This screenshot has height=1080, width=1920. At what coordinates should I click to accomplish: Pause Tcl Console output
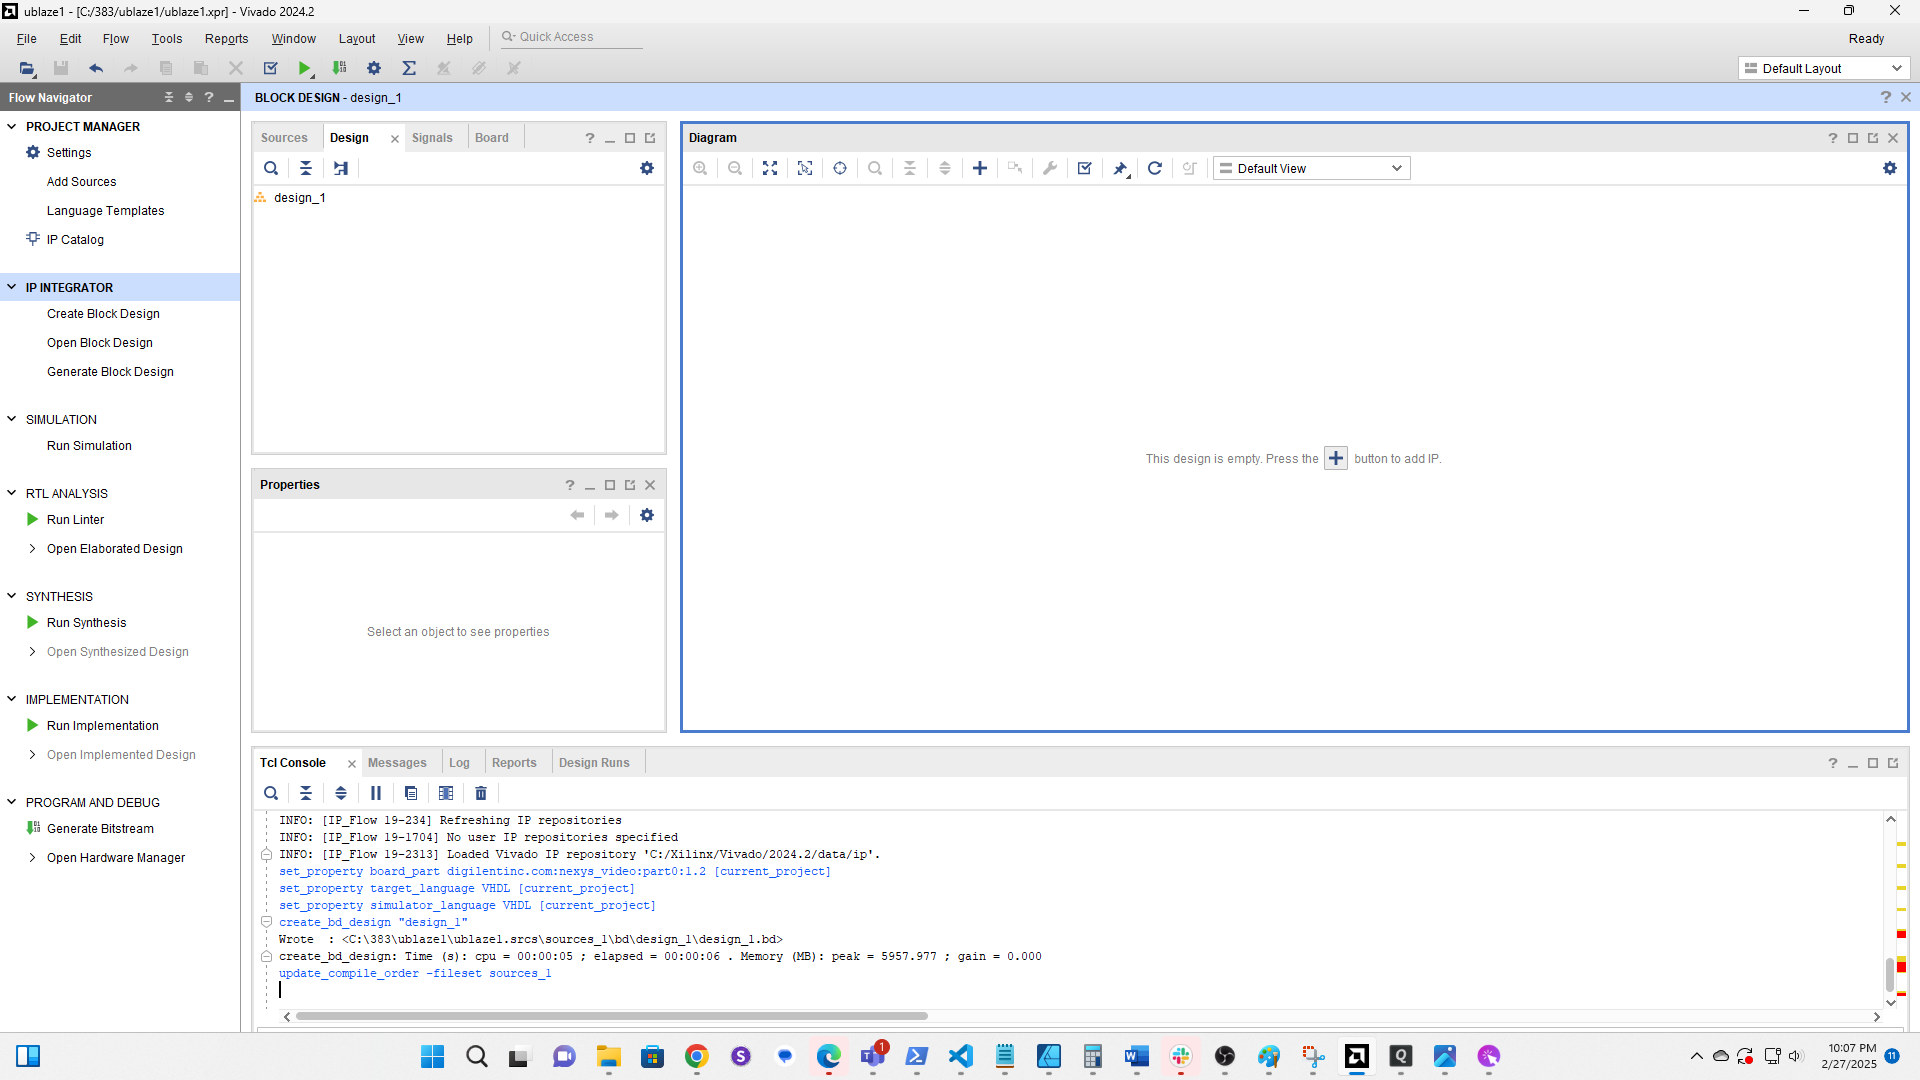coord(375,793)
